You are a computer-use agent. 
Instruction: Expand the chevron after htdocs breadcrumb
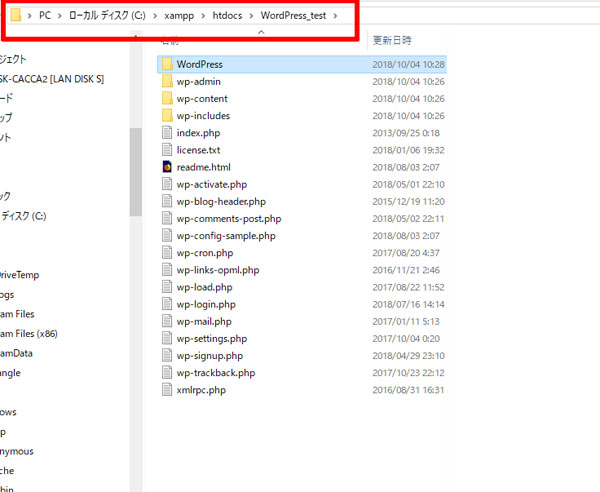tap(251, 16)
